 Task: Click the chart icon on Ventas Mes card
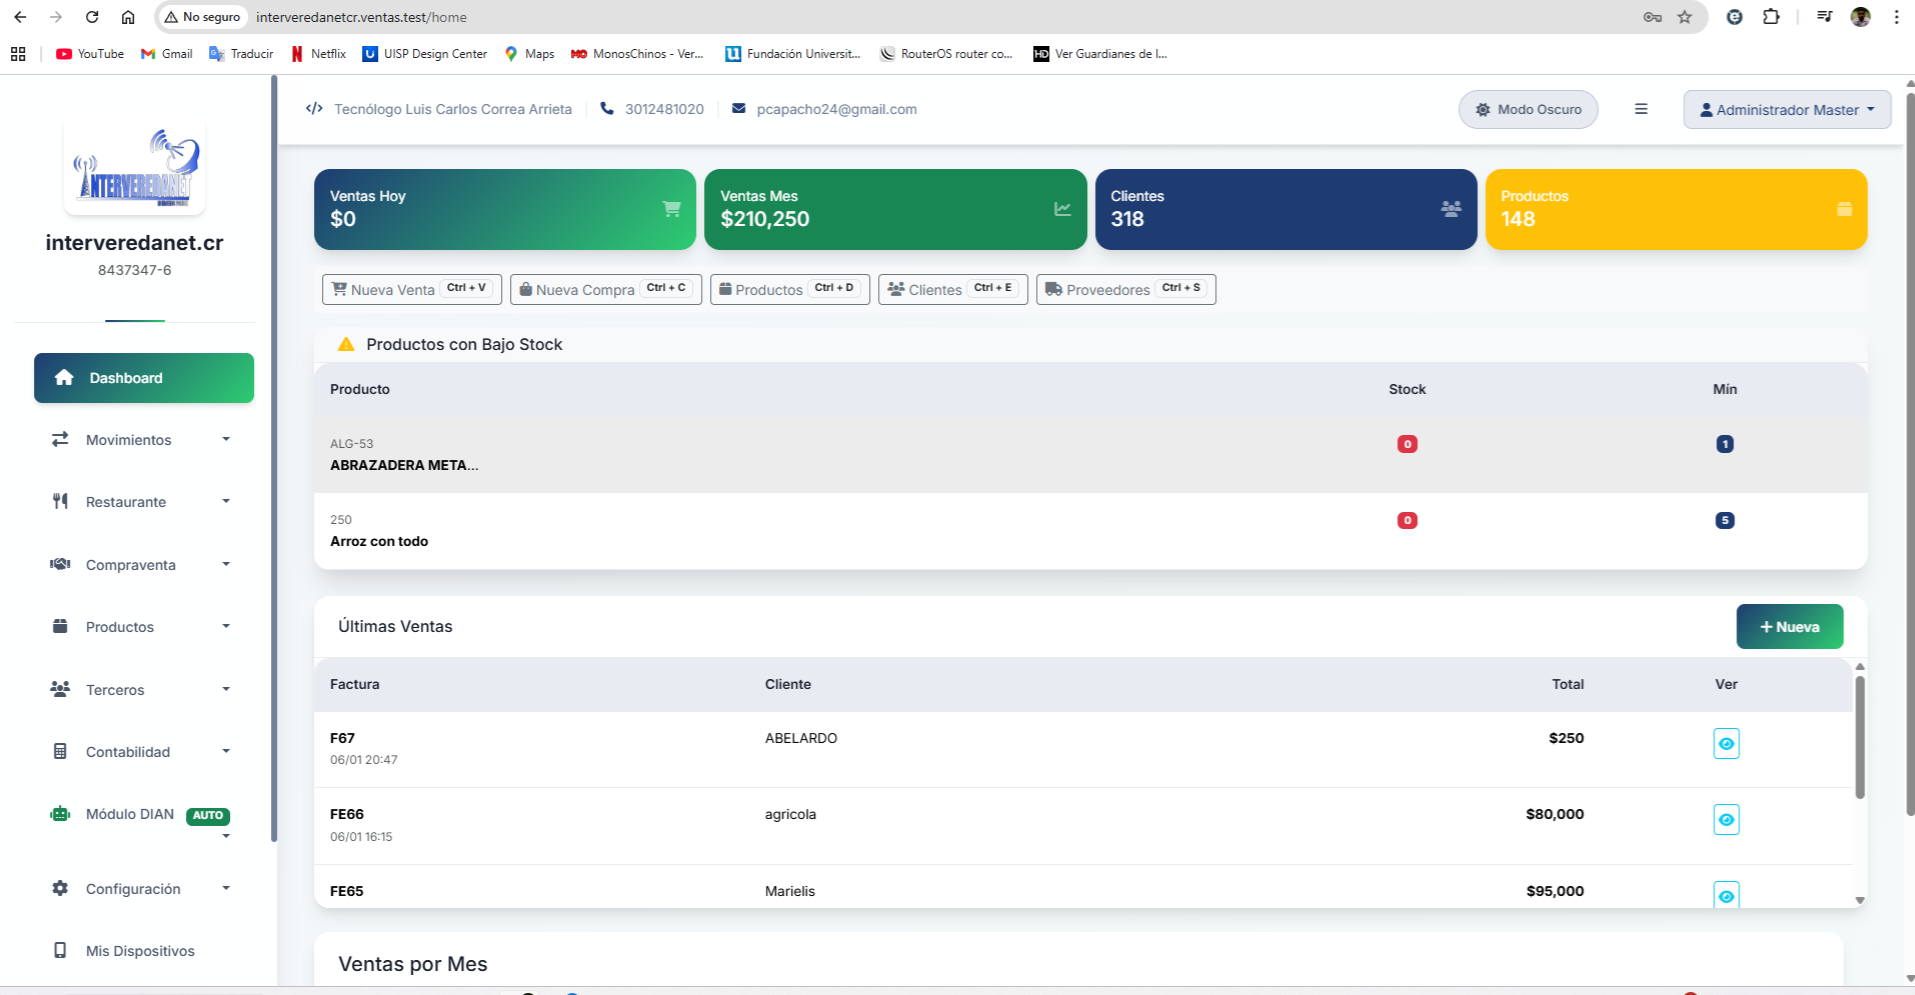[x=1062, y=209]
